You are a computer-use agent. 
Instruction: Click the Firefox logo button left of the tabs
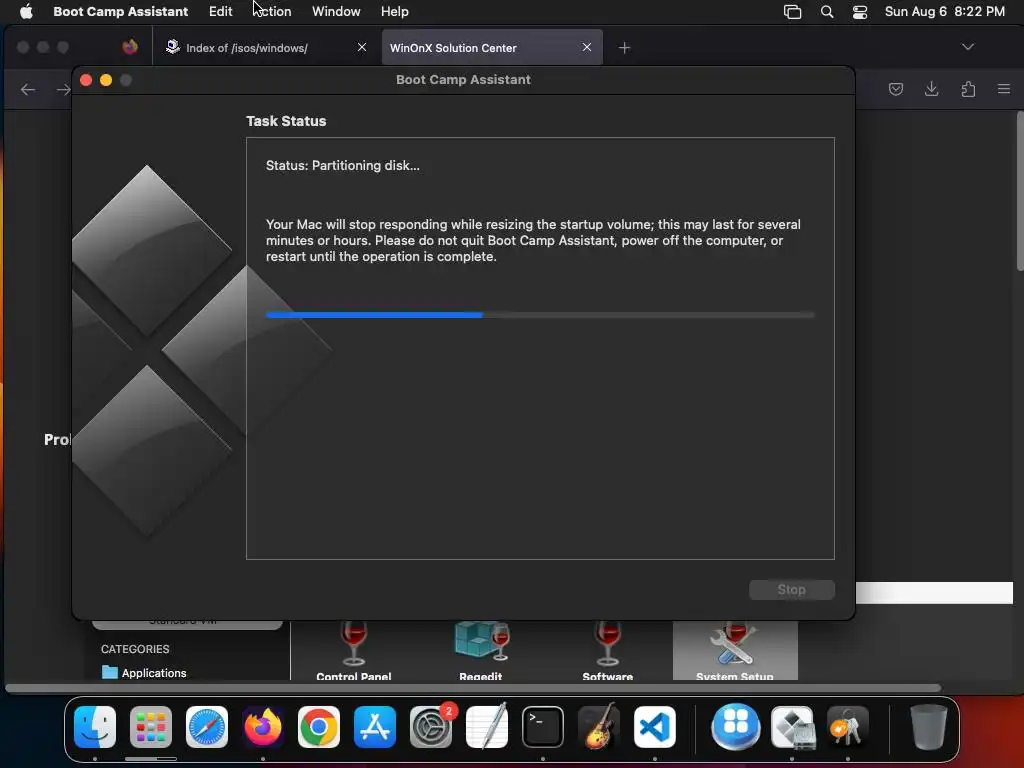click(130, 47)
